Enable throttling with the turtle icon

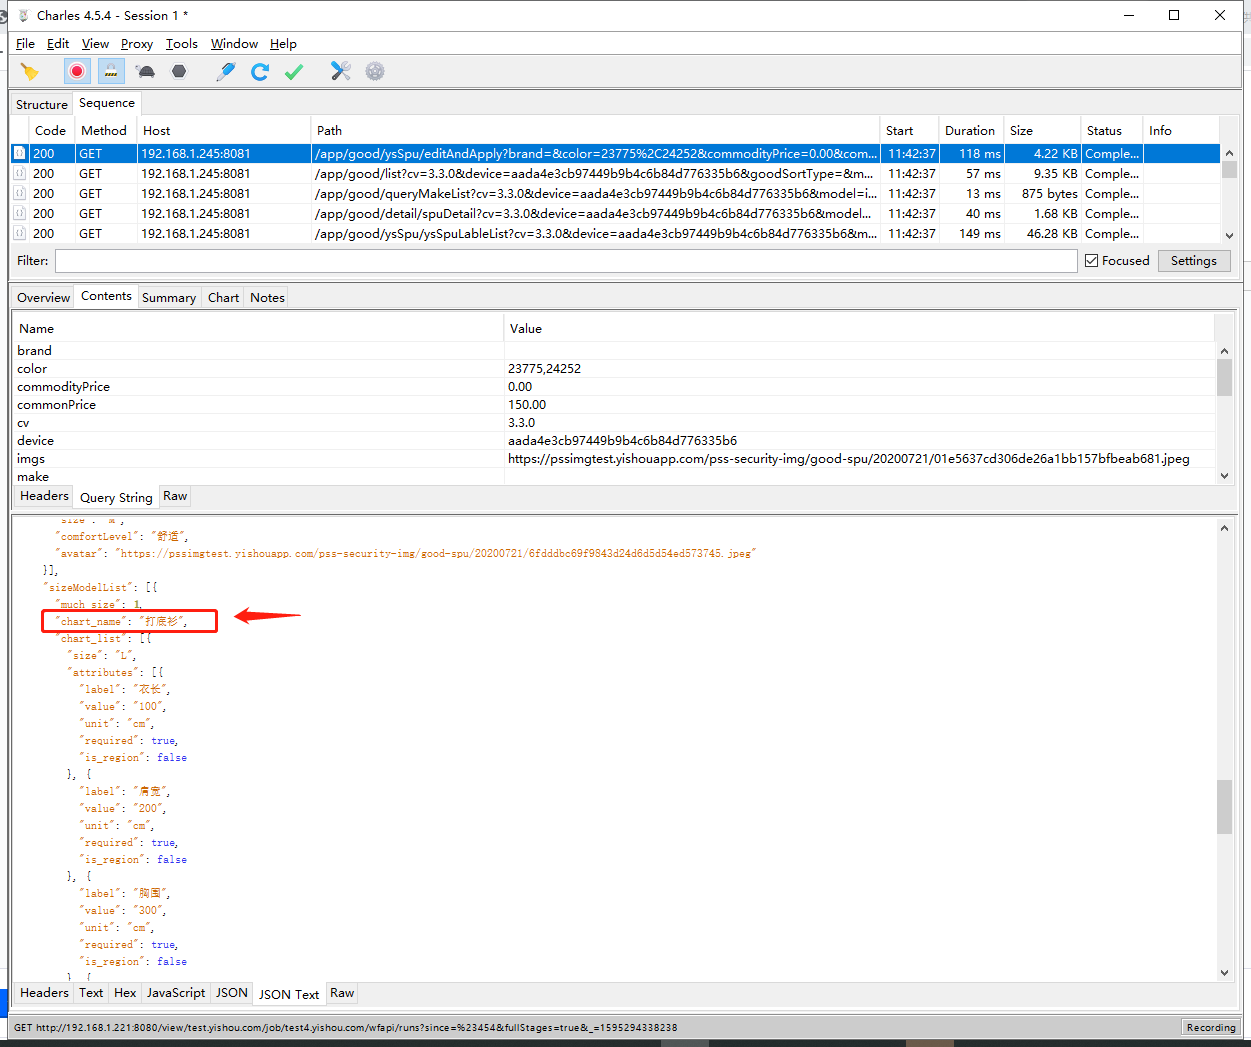146,71
